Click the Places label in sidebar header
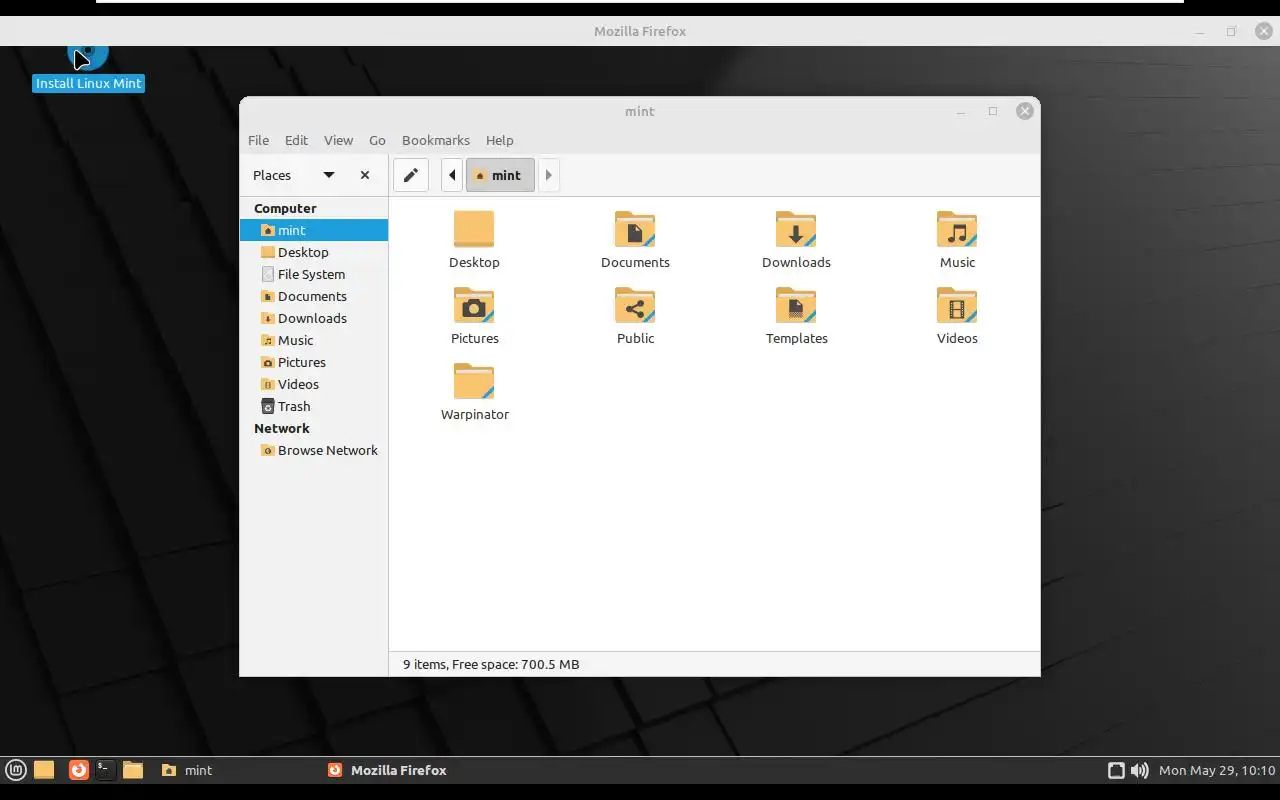1280x800 pixels. click(x=272, y=175)
